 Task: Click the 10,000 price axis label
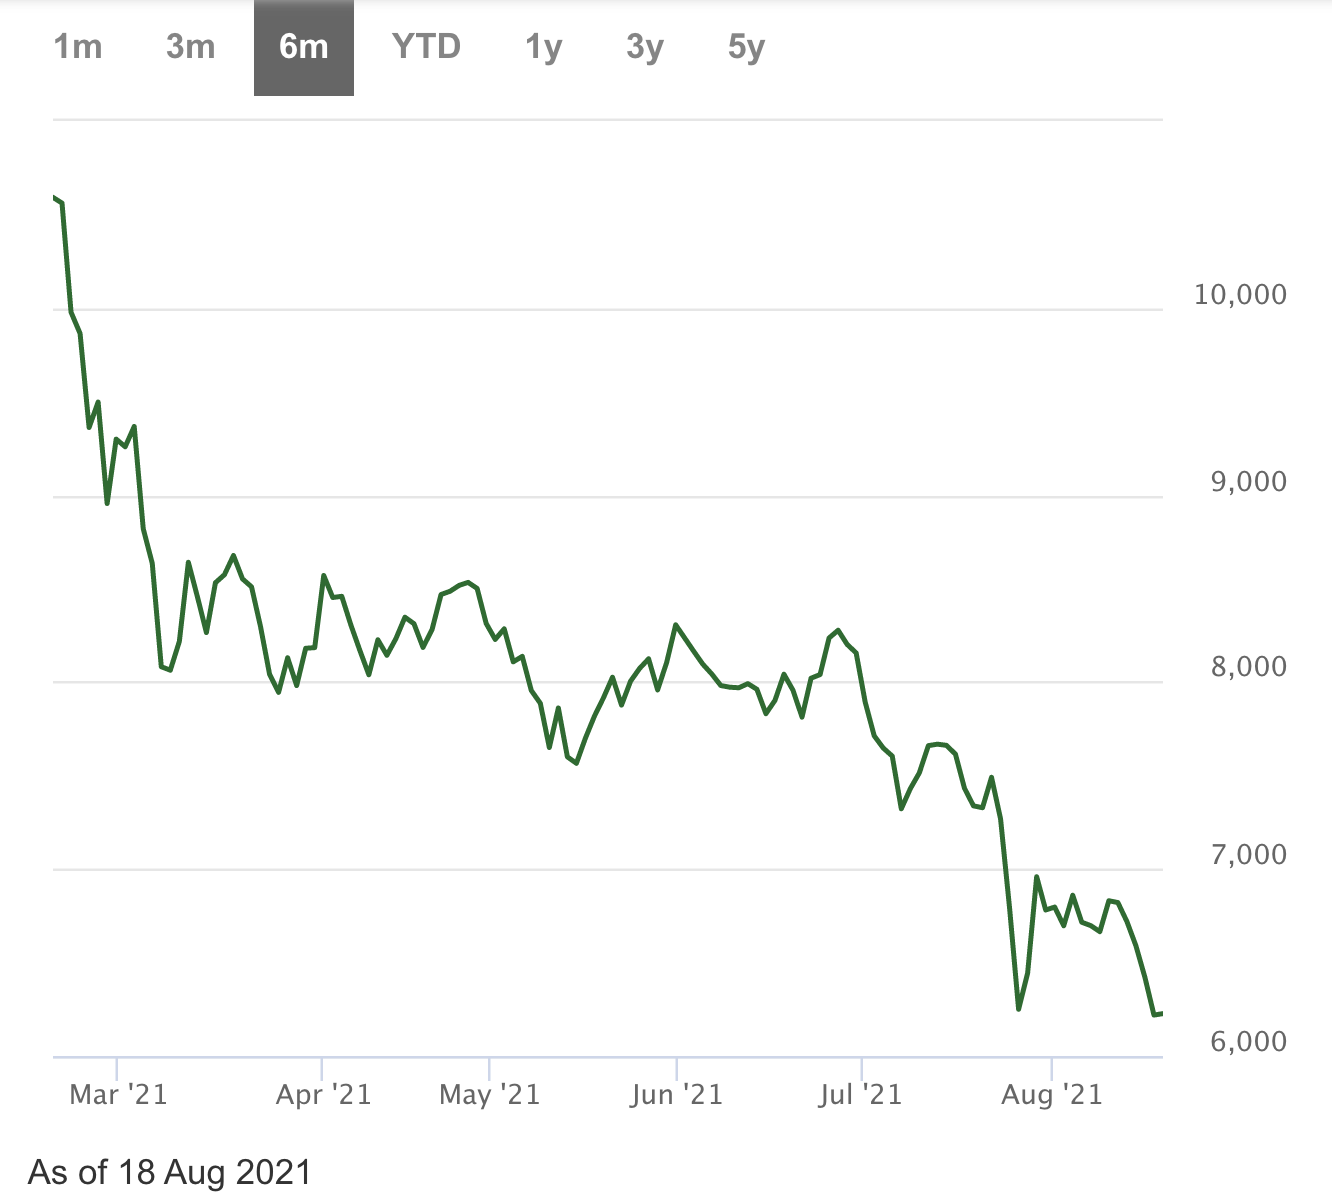pyautogui.click(x=1240, y=295)
